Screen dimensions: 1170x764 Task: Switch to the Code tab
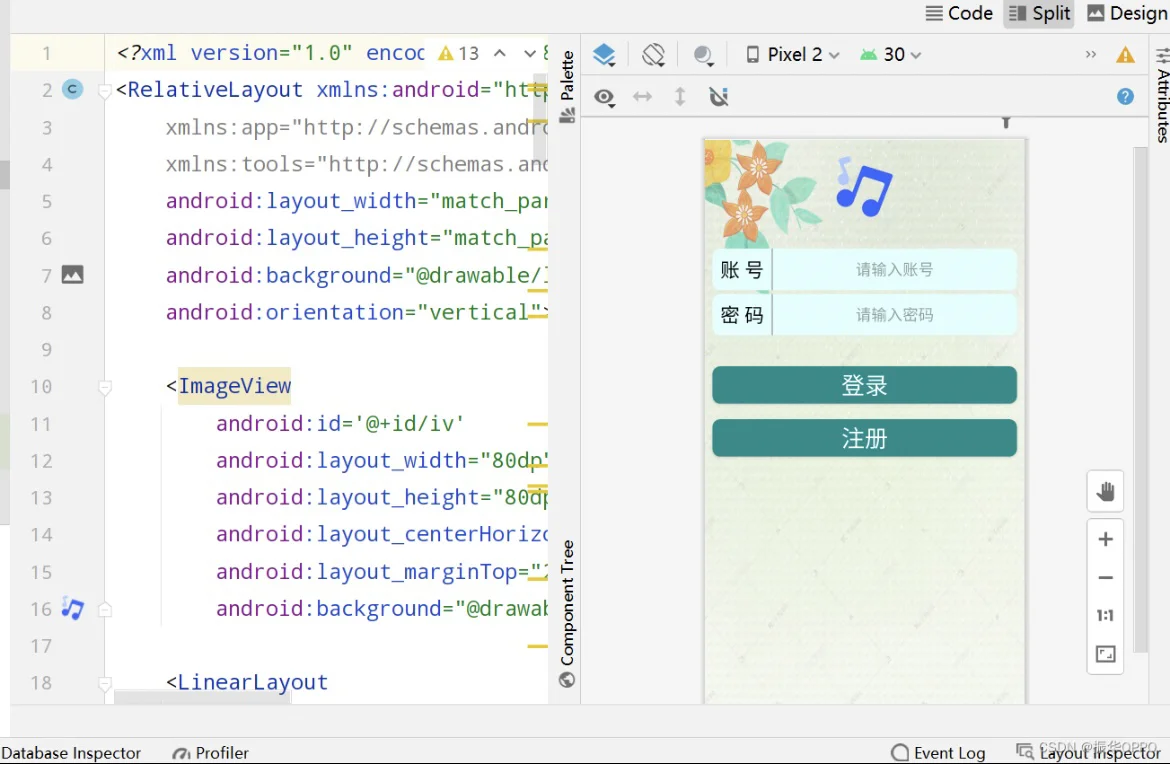[958, 13]
